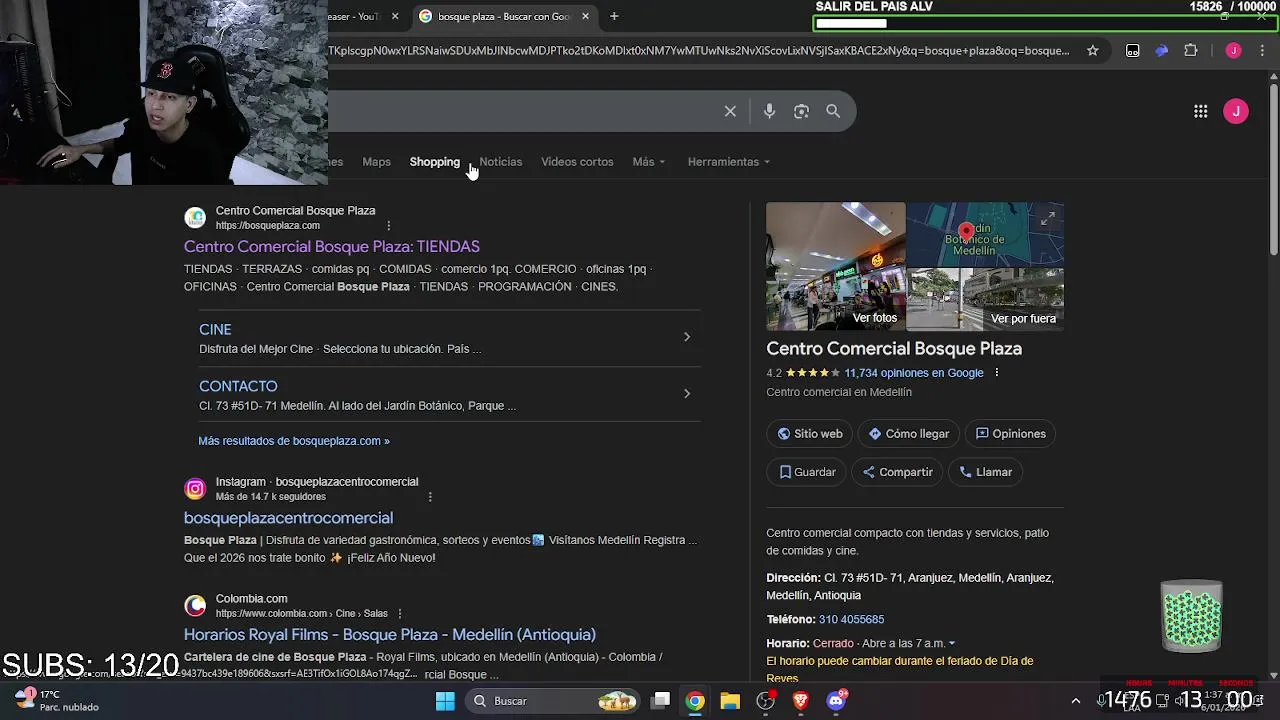Click the Llamar button
This screenshot has width=1280, height=720.
986,471
